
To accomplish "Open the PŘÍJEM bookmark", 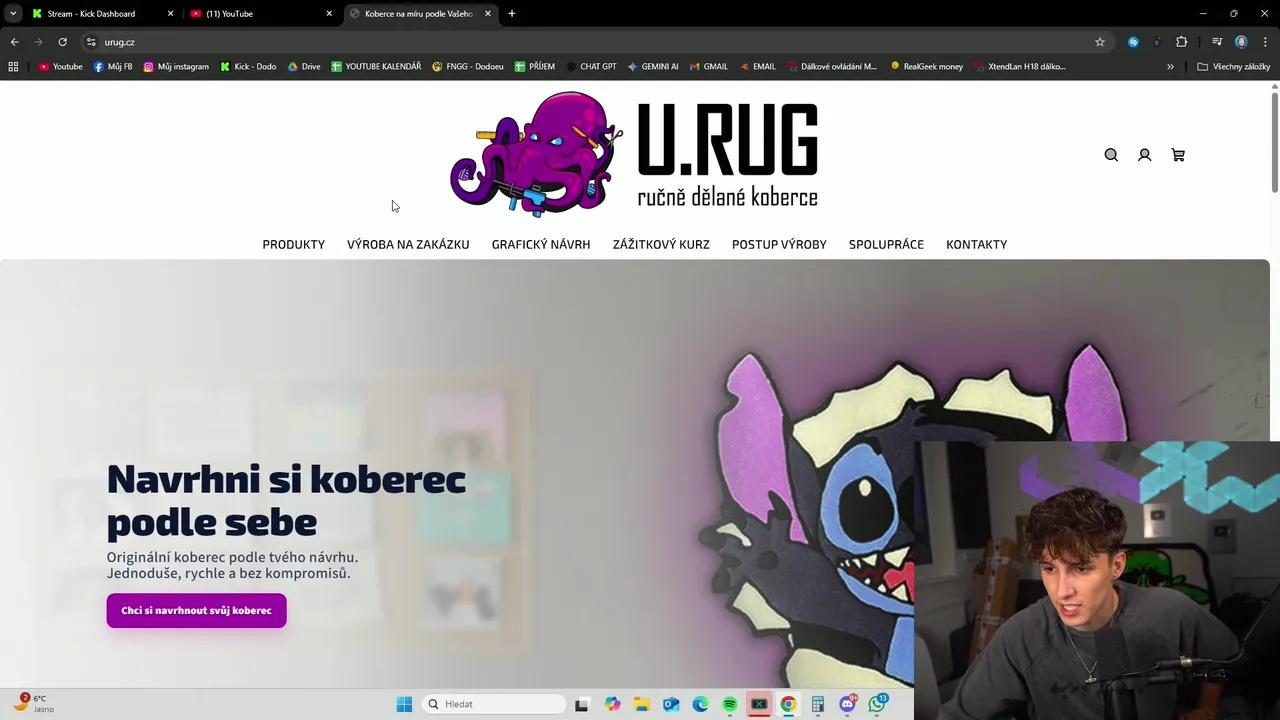I will click(535, 67).
